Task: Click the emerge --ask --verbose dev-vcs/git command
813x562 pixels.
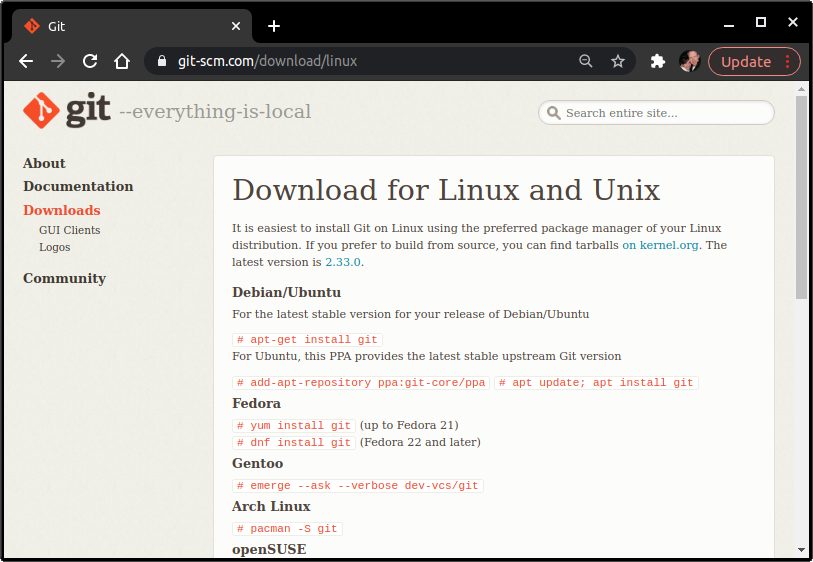Action: (358, 486)
